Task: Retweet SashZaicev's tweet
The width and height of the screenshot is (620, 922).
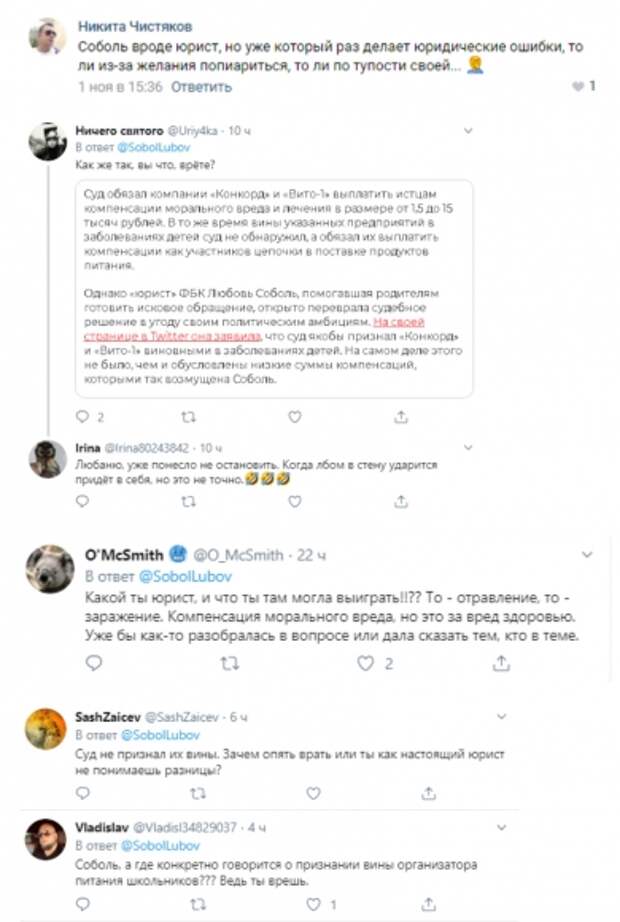Action: click(x=186, y=793)
